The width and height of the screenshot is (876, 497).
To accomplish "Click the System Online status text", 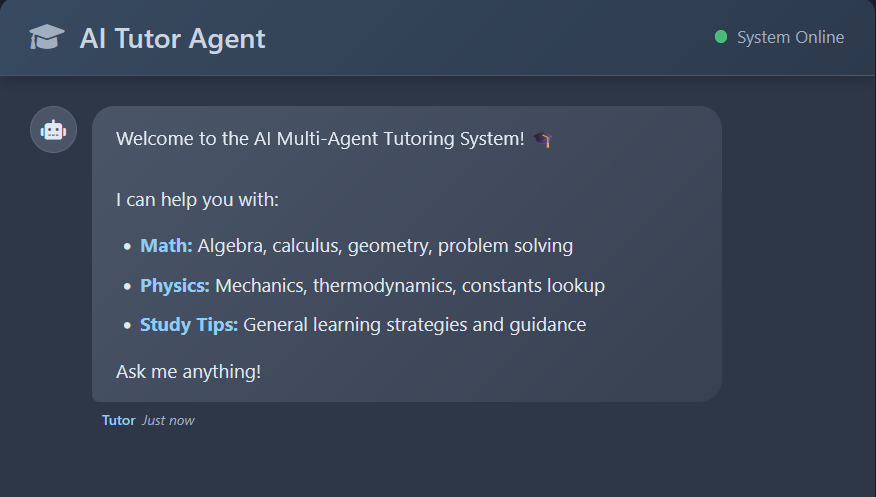I will 790,37.
